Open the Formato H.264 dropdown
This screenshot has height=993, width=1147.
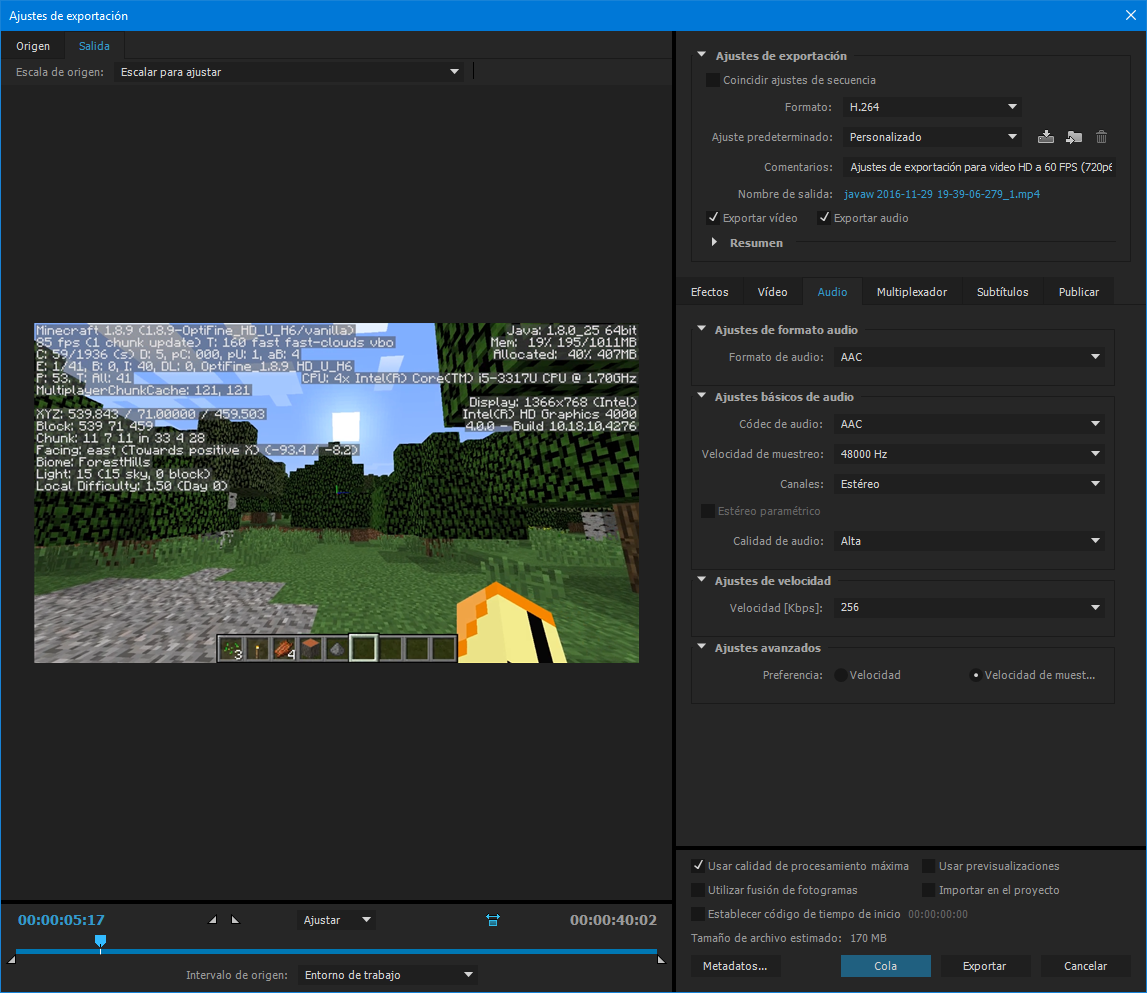click(932, 107)
